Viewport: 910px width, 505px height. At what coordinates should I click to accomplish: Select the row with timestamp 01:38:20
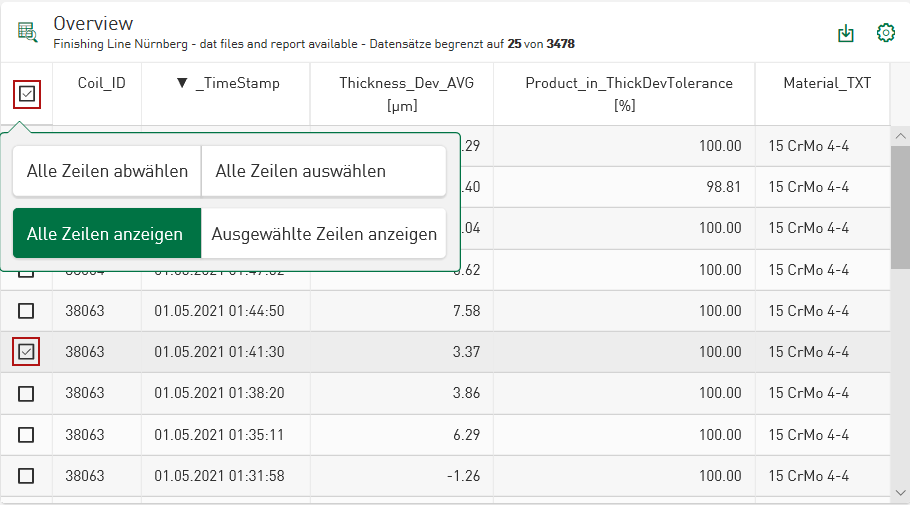point(27,393)
